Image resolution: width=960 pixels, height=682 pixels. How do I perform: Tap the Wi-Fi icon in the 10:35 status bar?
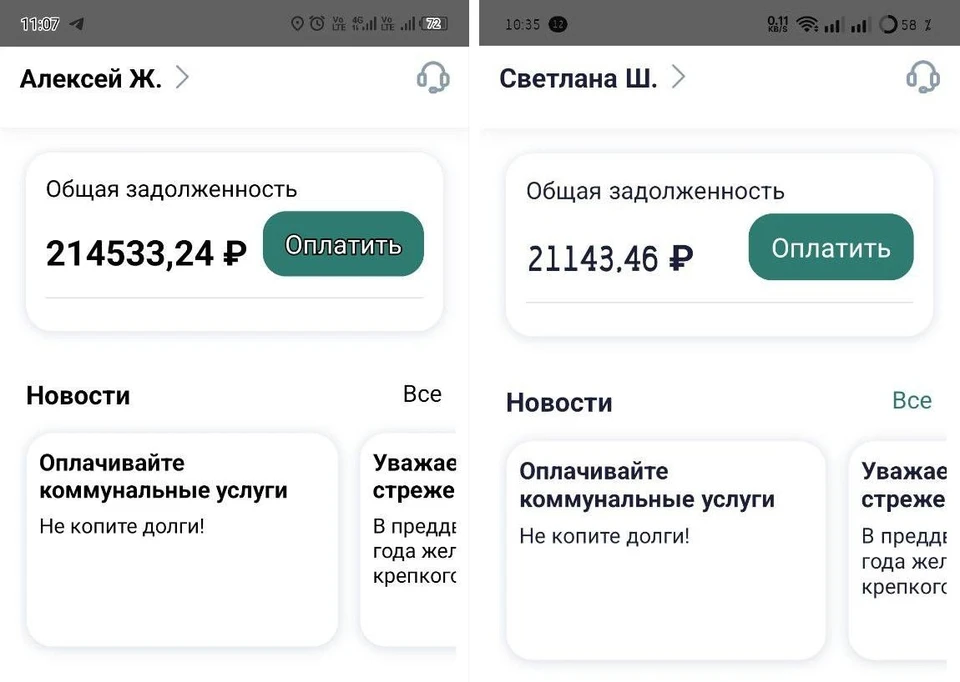pos(808,24)
